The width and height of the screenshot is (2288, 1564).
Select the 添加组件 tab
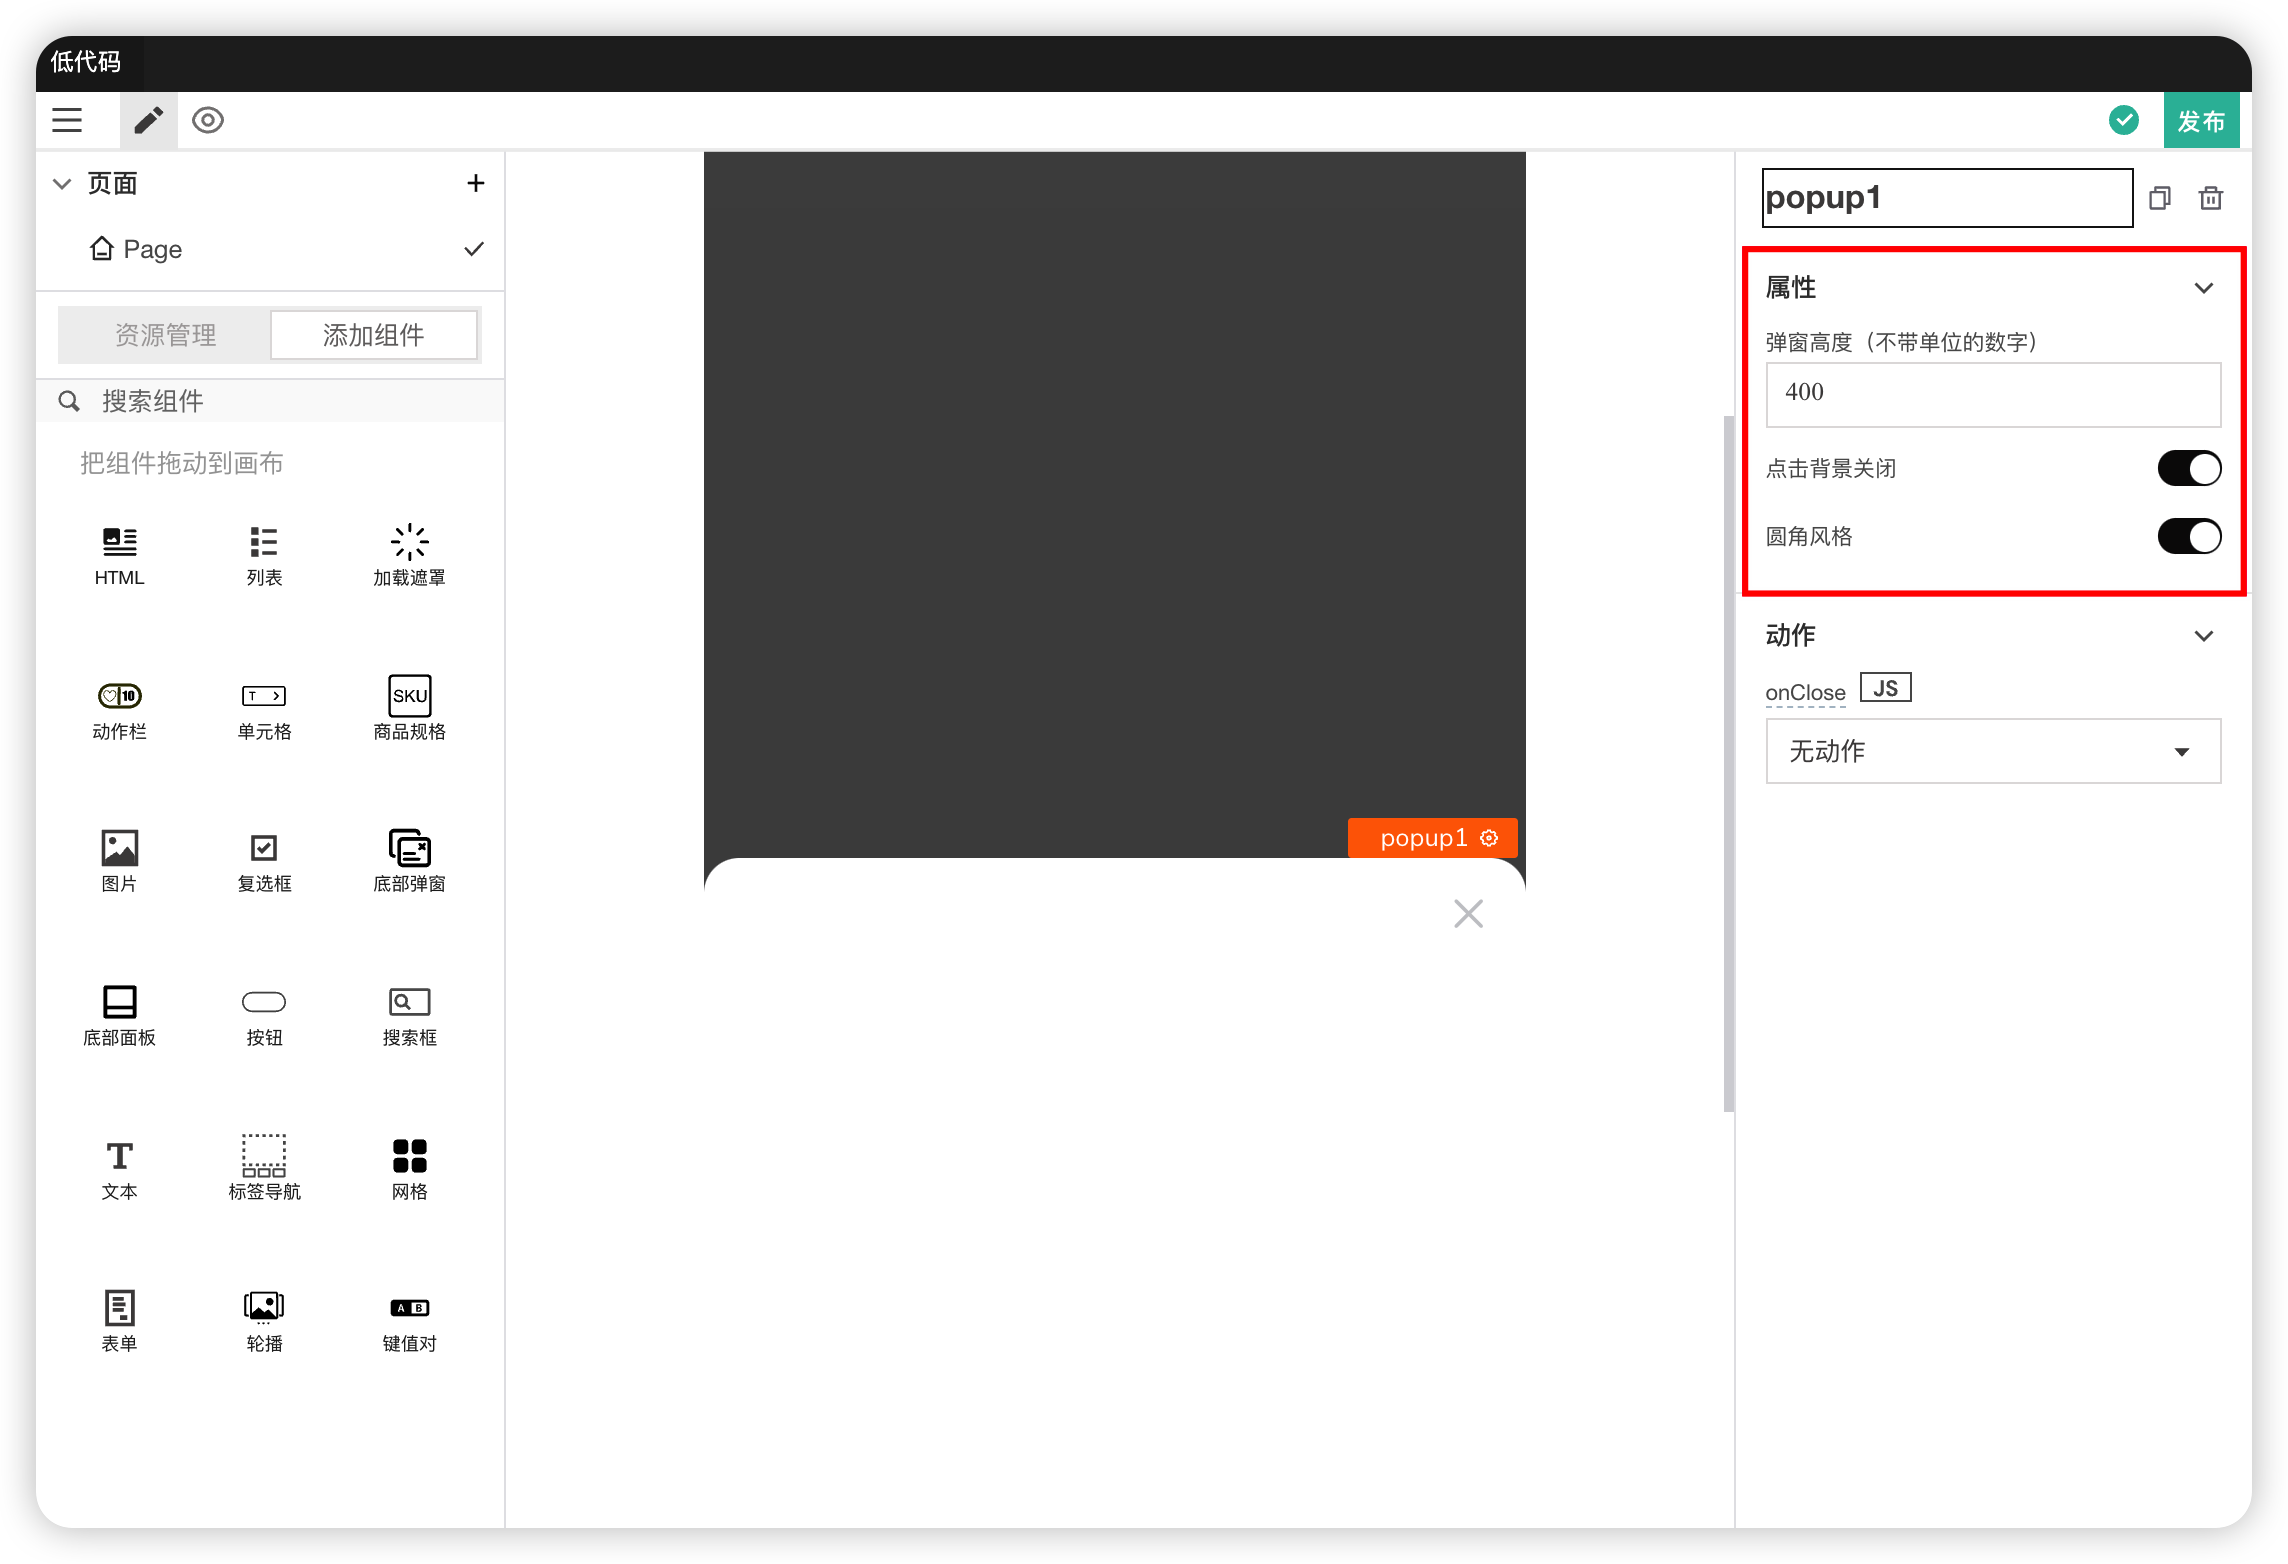(373, 335)
